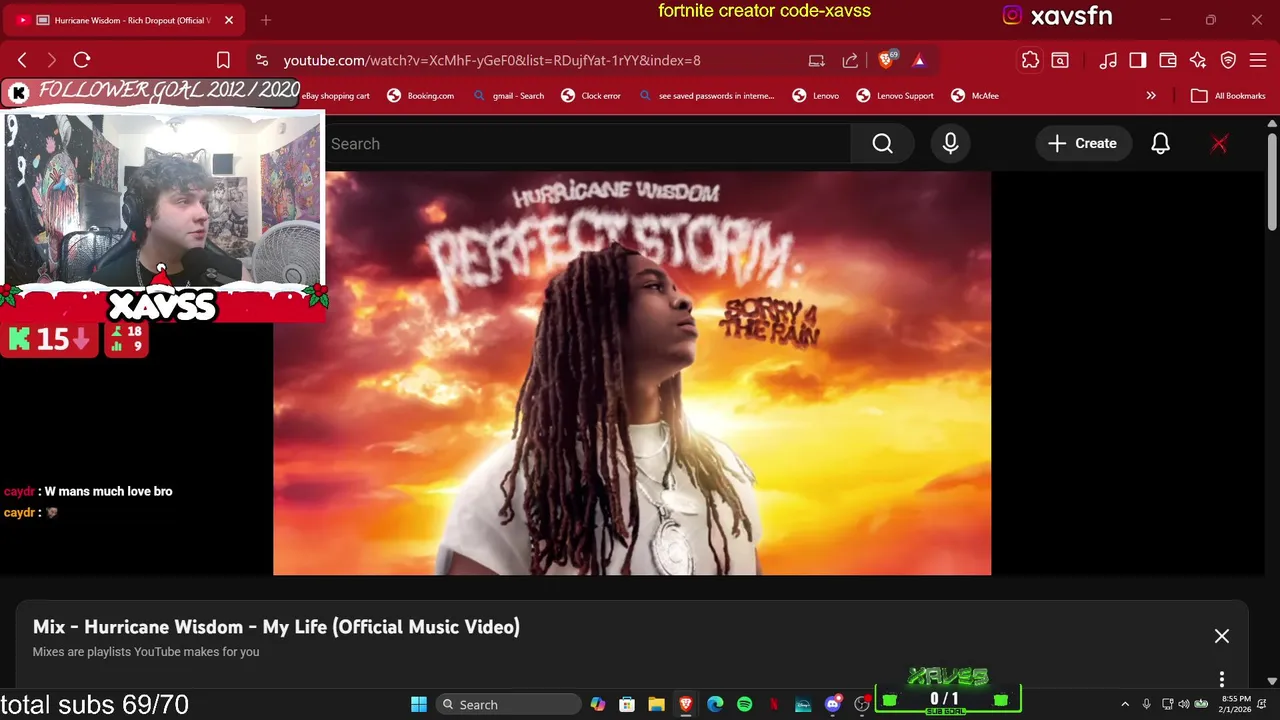Open Leo AI sparkle icon
1280x720 pixels.
coord(1198,60)
